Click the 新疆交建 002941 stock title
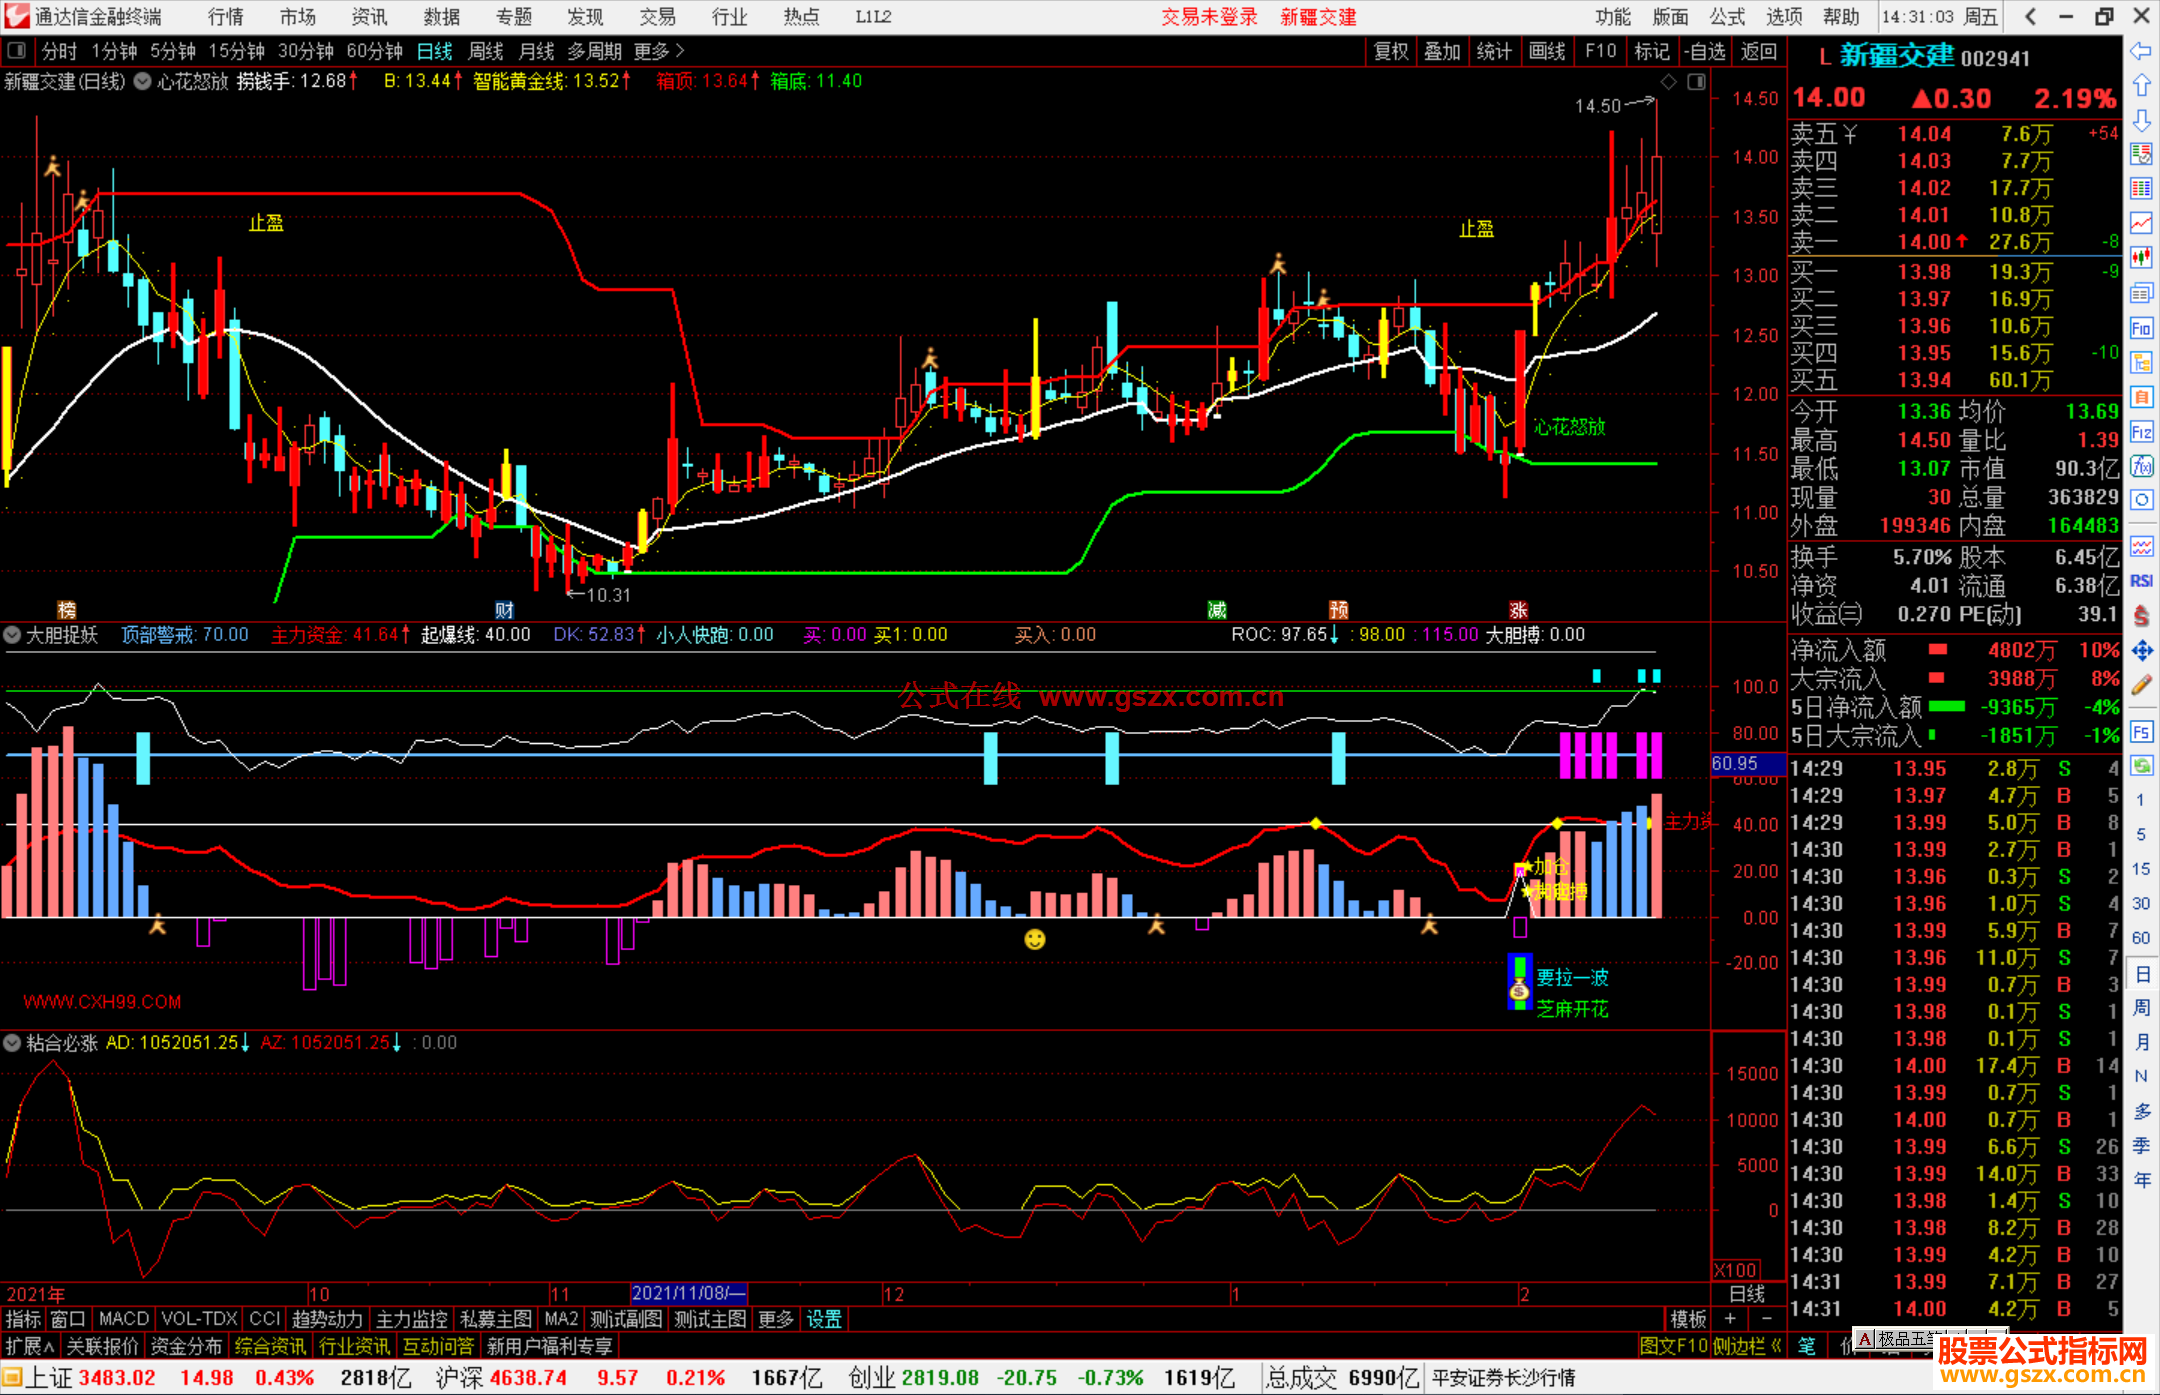Screen dimensions: 2160x1395 coord(1934,57)
